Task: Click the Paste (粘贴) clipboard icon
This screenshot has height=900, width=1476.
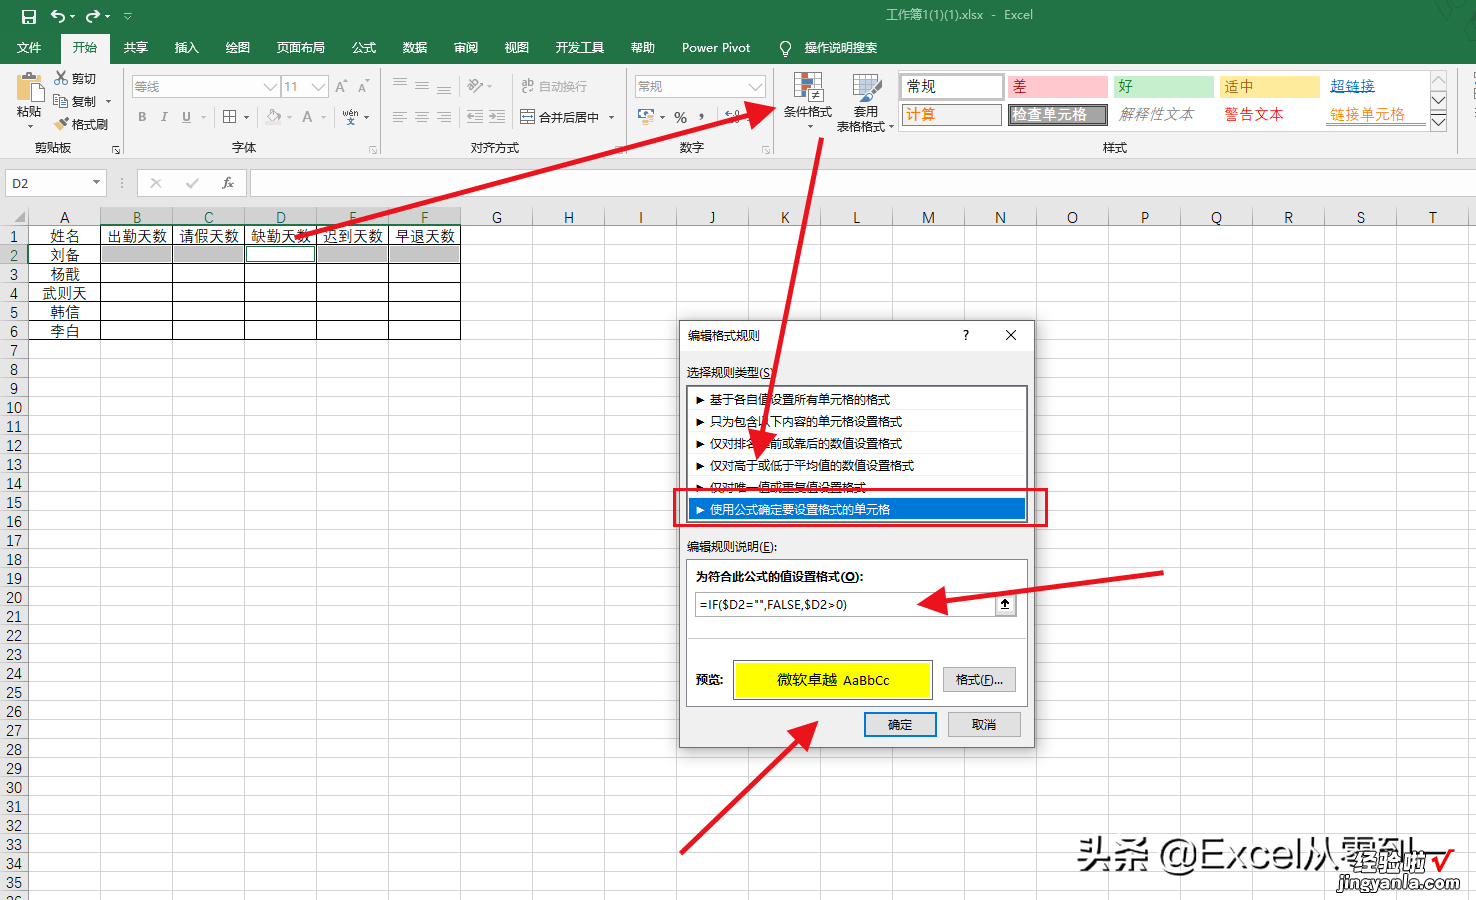Action: 29,88
